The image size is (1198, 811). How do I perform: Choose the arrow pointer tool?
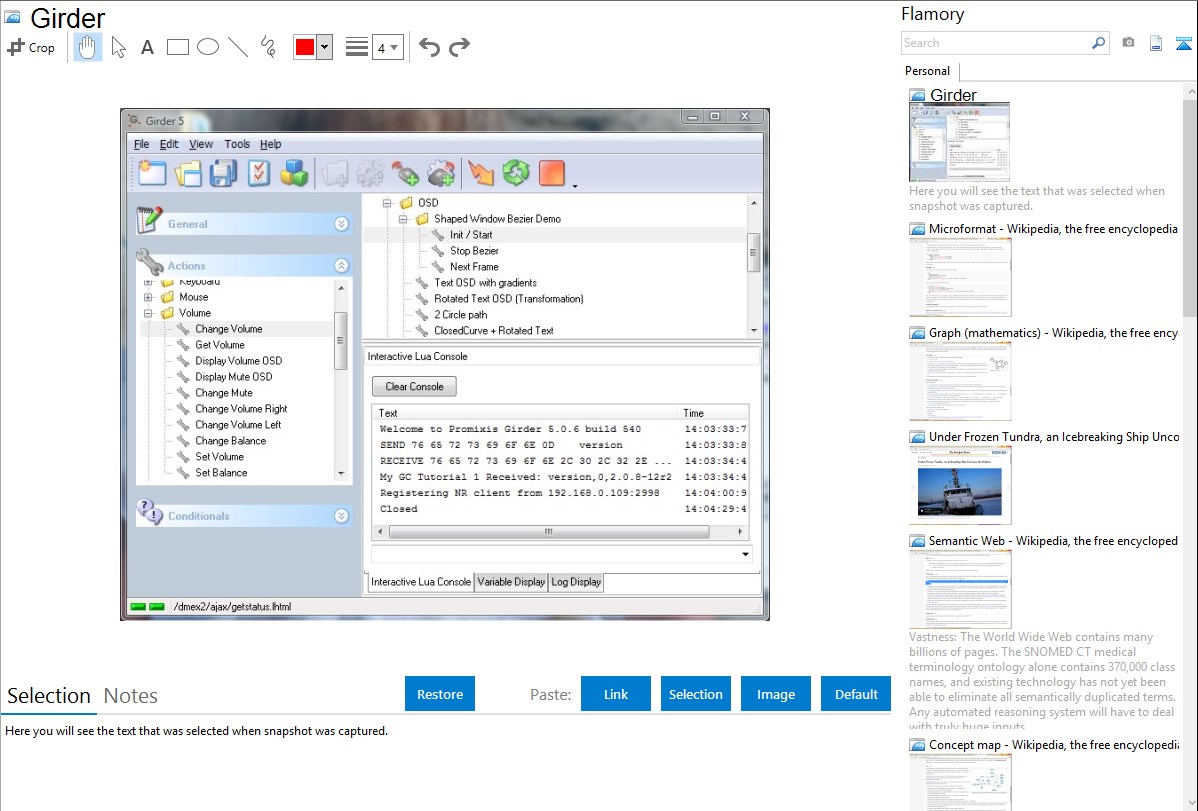coord(118,47)
